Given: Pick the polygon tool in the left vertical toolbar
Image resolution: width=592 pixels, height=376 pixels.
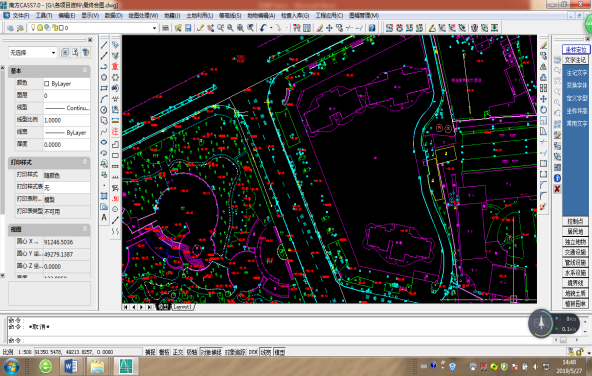Looking at the screenshot, I should tap(104, 77).
